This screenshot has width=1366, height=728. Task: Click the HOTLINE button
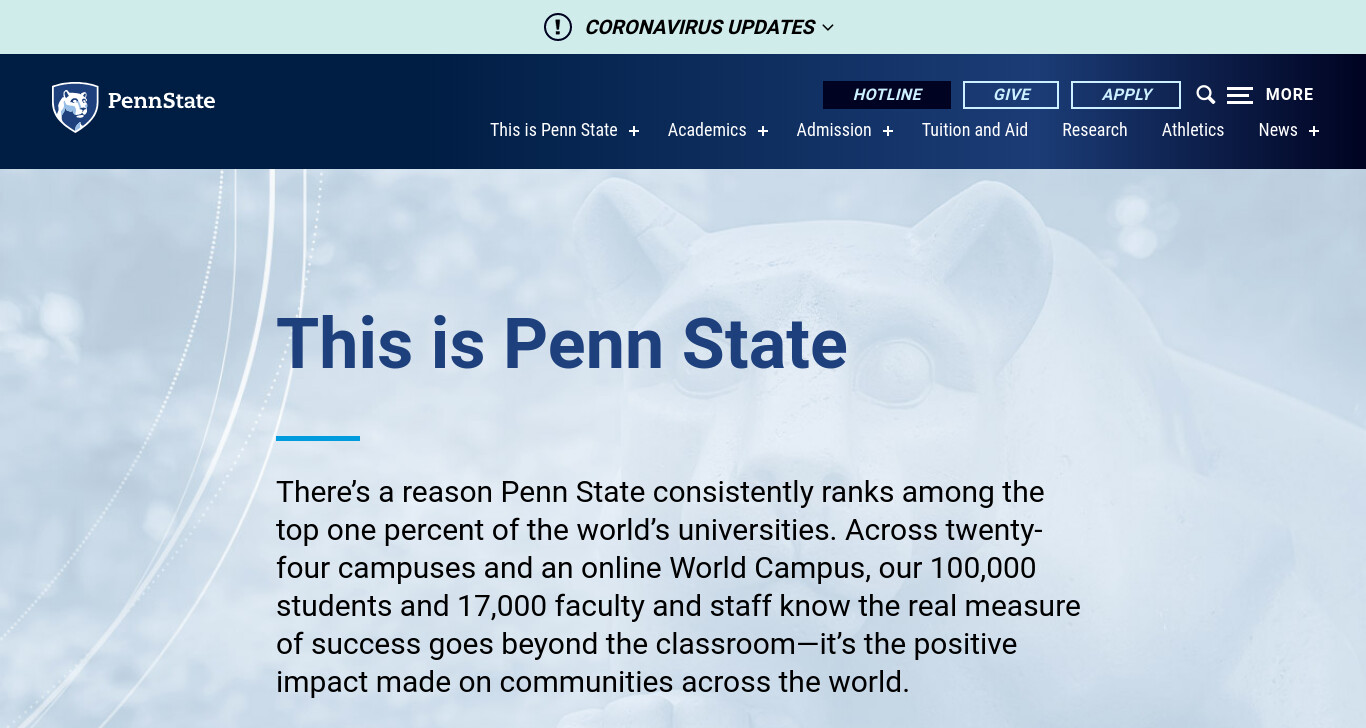point(887,95)
